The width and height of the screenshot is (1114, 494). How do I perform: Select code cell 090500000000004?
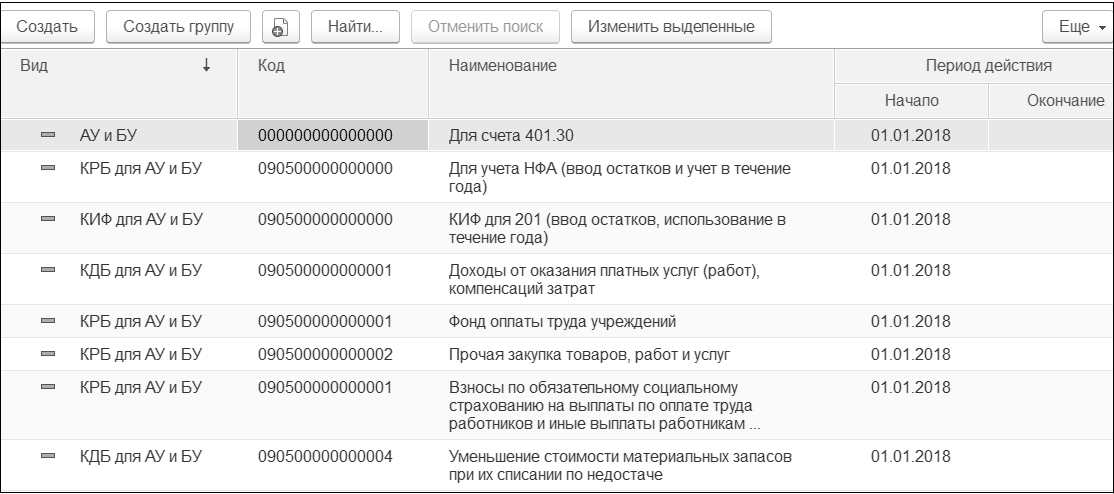[x=325, y=457]
